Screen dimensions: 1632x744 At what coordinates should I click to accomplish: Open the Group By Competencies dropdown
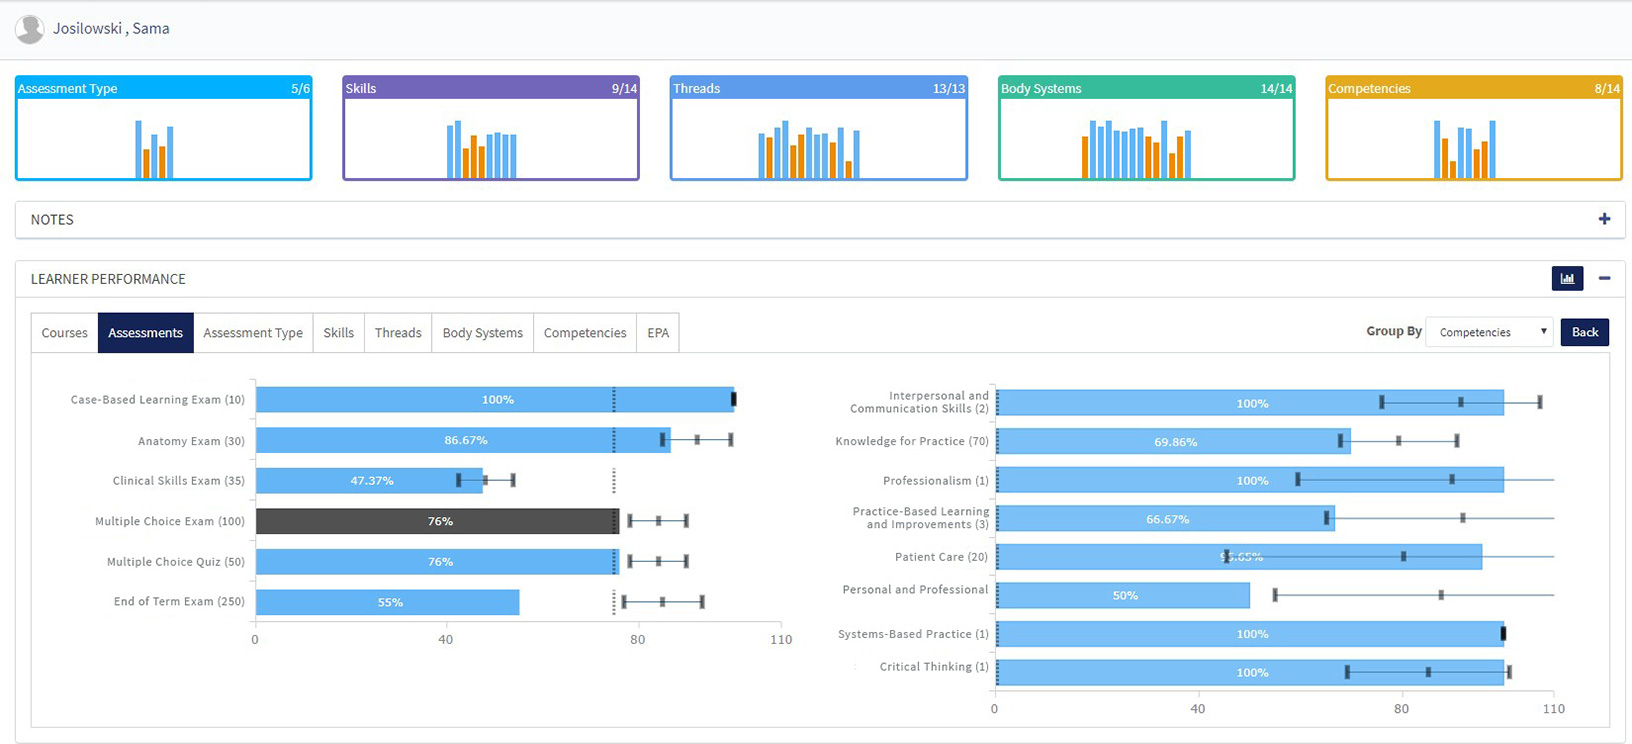[1489, 332]
